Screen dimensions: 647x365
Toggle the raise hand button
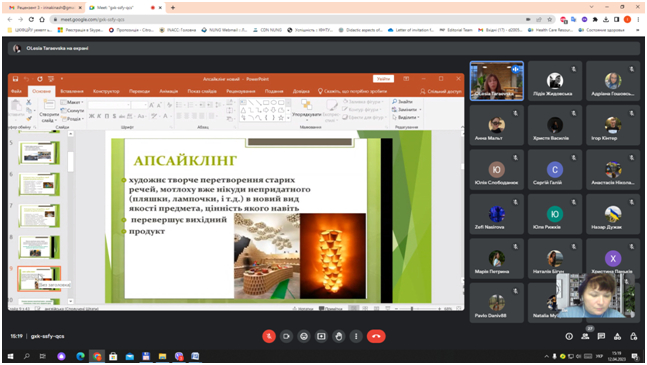click(x=339, y=336)
